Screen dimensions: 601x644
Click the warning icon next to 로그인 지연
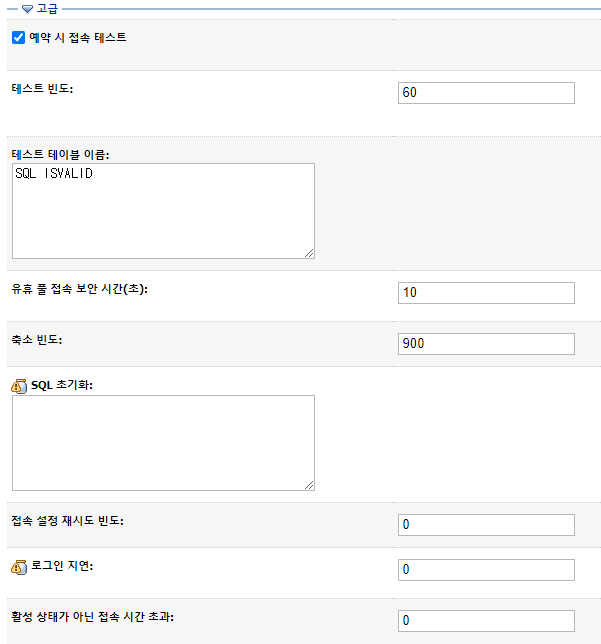click(x=19, y=567)
